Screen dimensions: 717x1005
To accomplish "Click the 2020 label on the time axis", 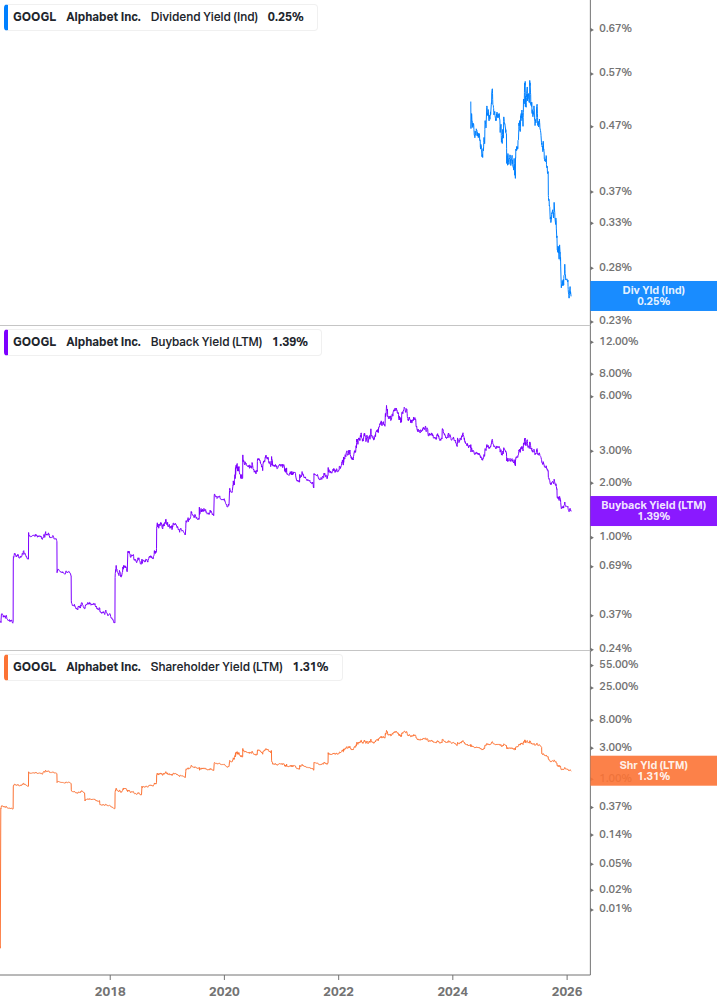I will [224, 990].
